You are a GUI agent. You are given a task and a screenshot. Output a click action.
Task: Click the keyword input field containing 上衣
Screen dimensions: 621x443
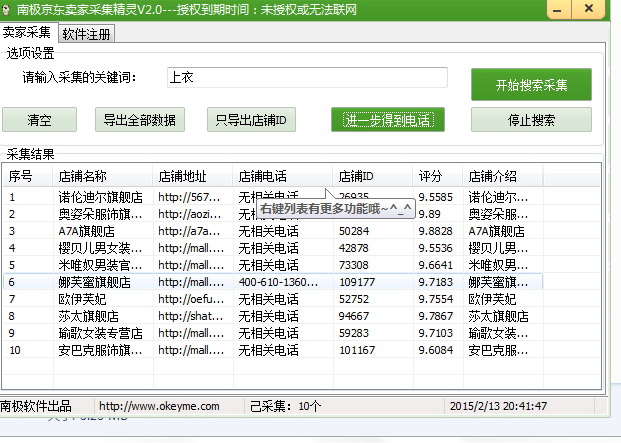coord(305,77)
